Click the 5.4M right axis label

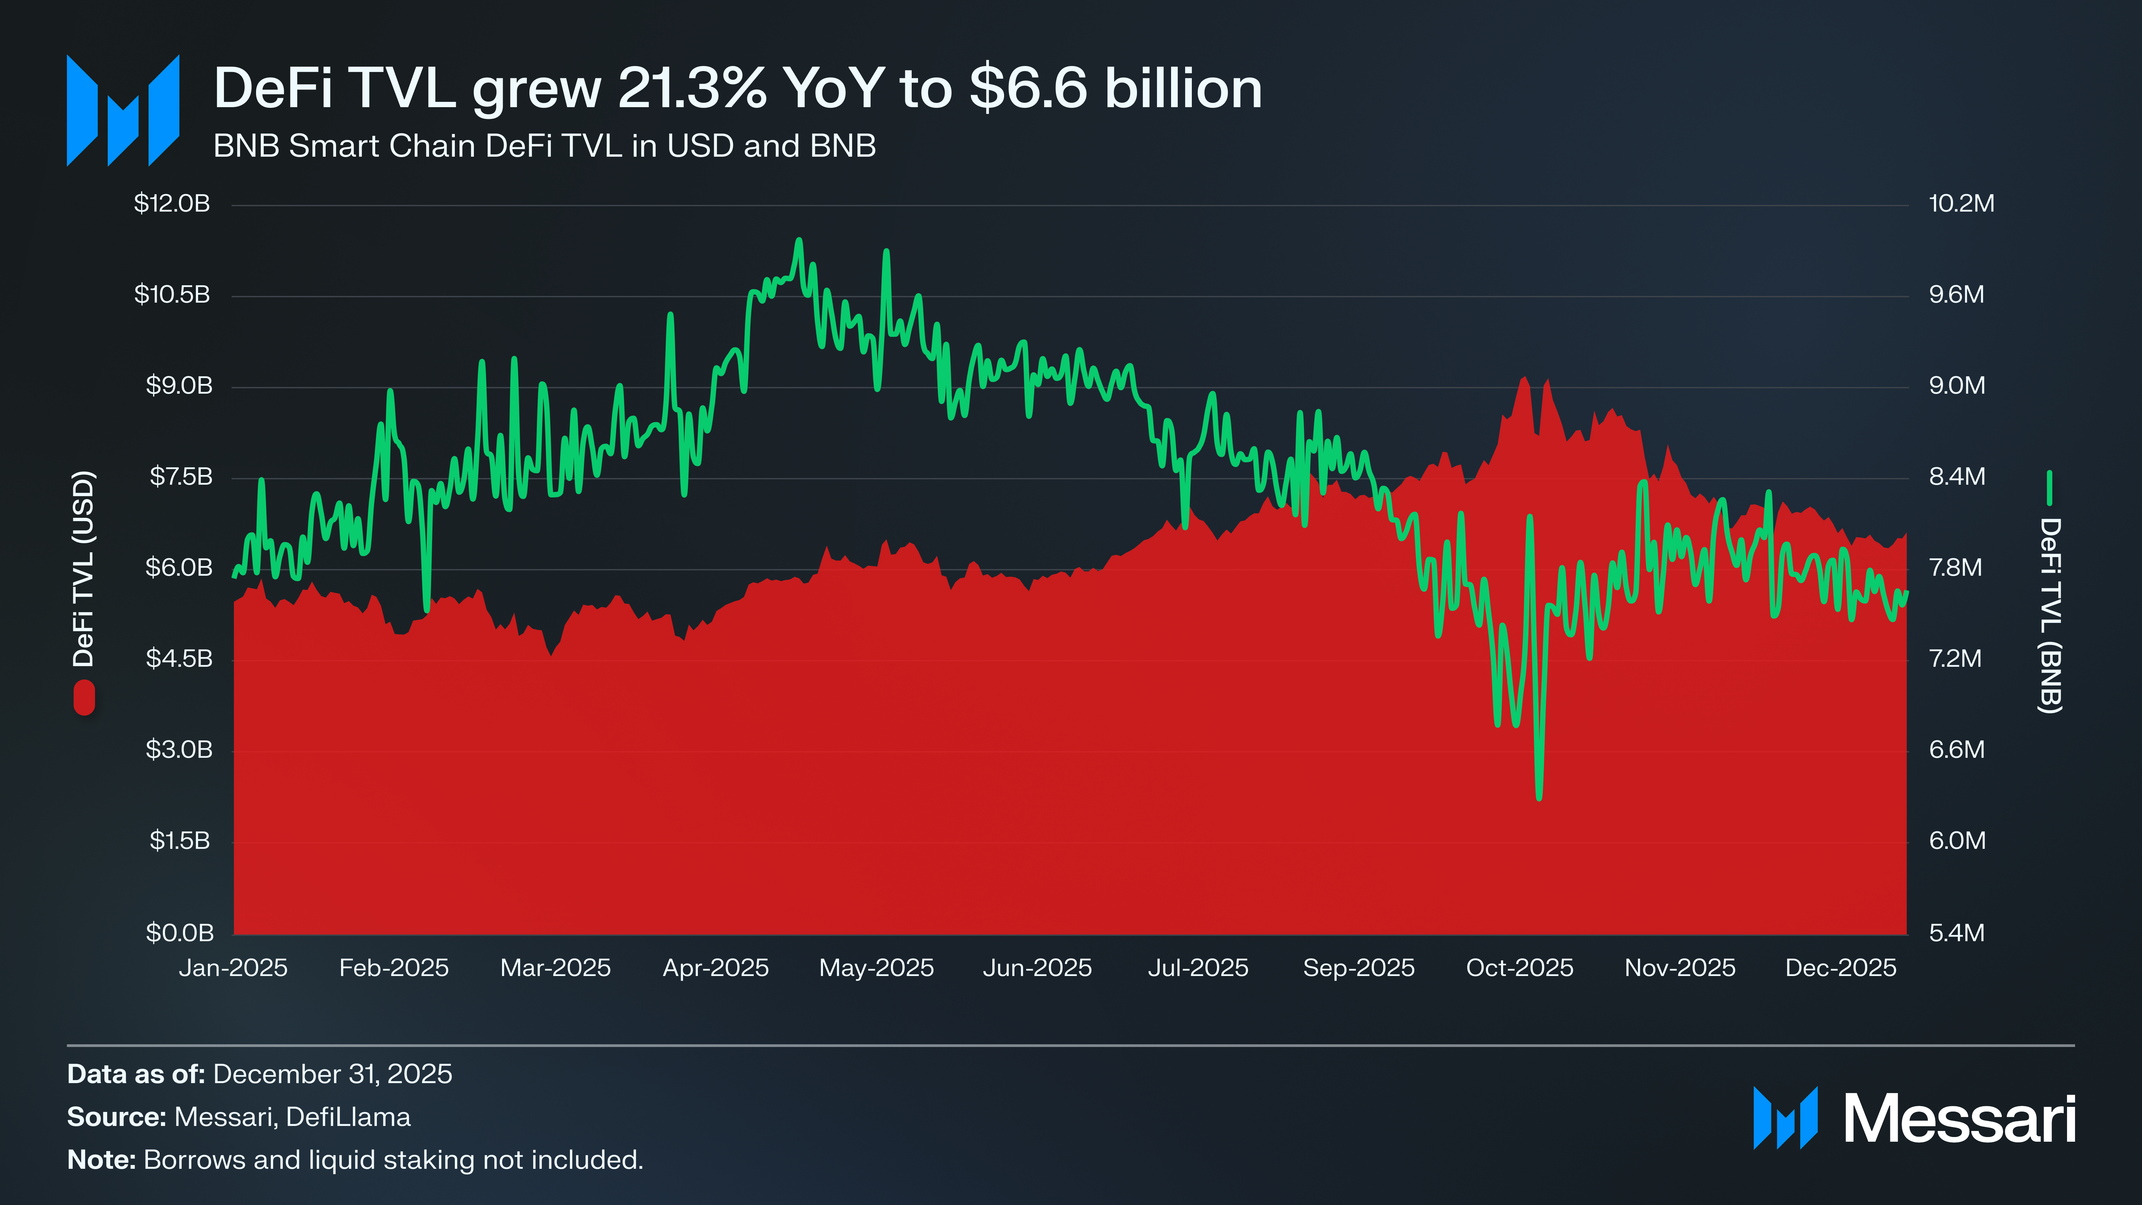pos(1956,933)
